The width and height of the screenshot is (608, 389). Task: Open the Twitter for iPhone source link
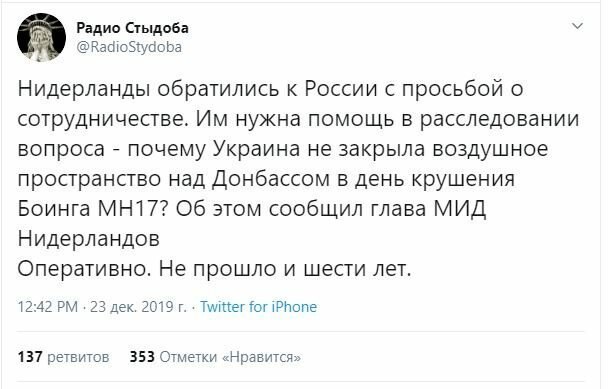(x=259, y=307)
